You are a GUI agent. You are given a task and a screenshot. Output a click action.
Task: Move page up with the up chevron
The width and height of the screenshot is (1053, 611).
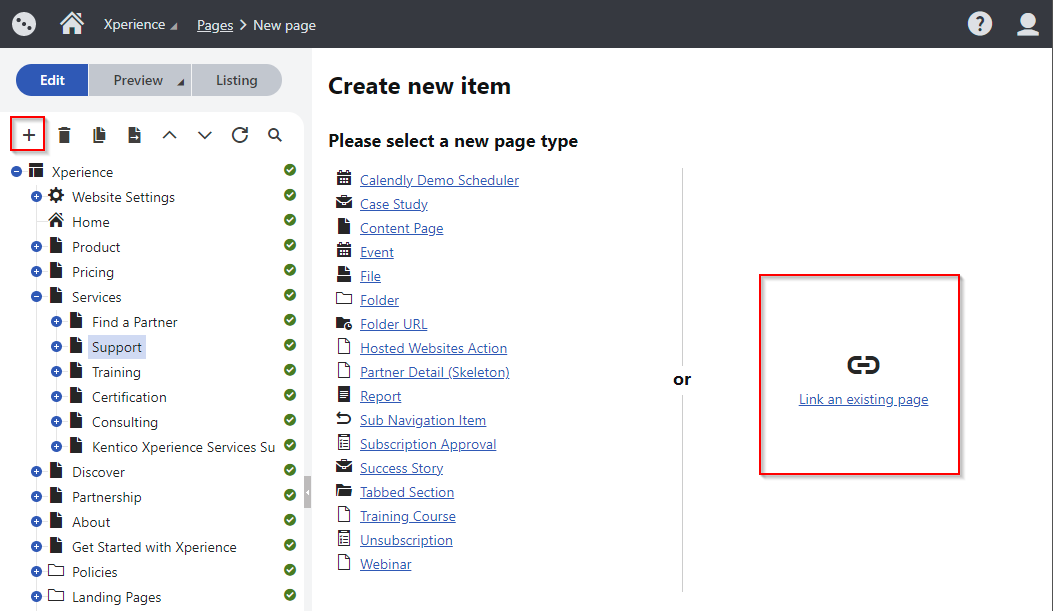(169, 135)
